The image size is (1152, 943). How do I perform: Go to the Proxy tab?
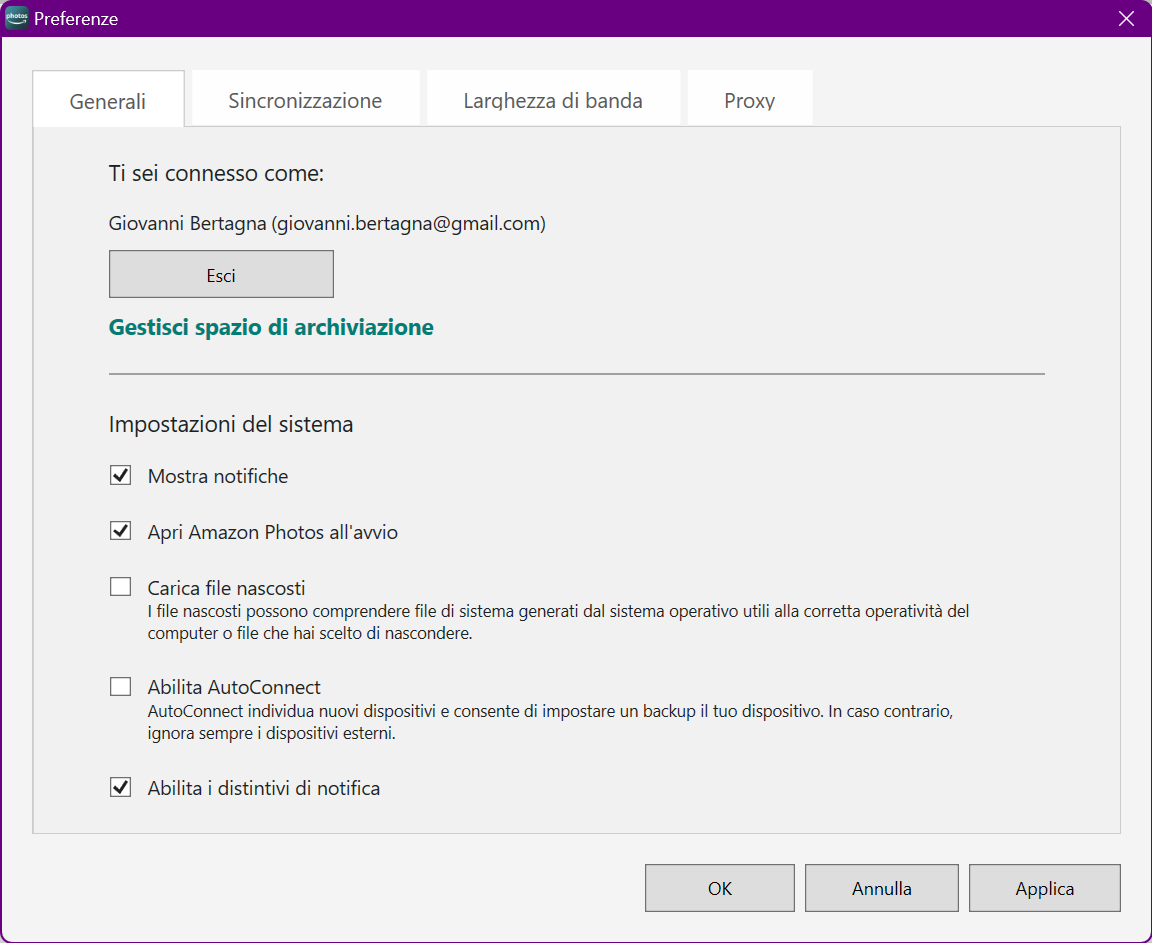point(749,98)
